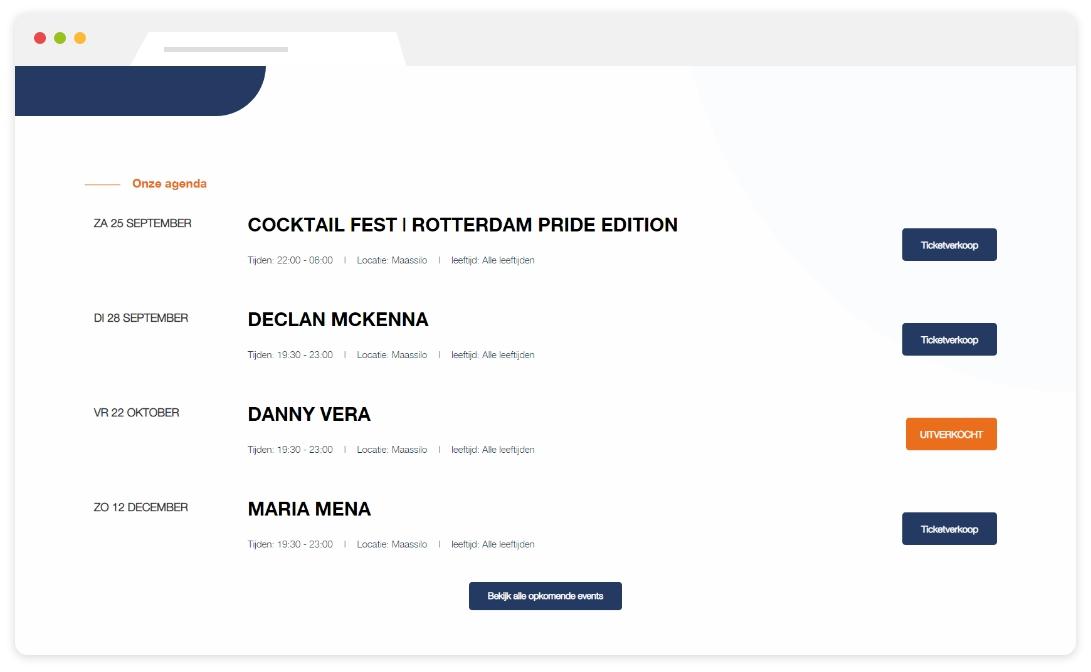
Task: Open the Declan McKenna event title
Action: (338, 320)
